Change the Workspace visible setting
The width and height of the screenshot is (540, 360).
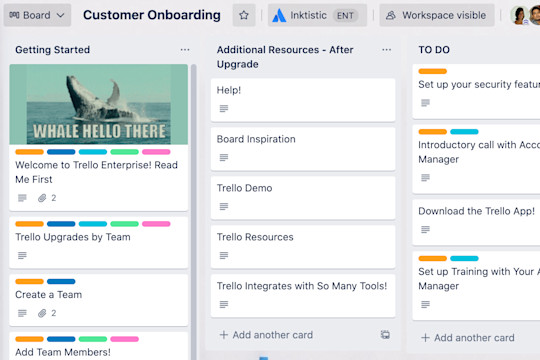click(437, 15)
